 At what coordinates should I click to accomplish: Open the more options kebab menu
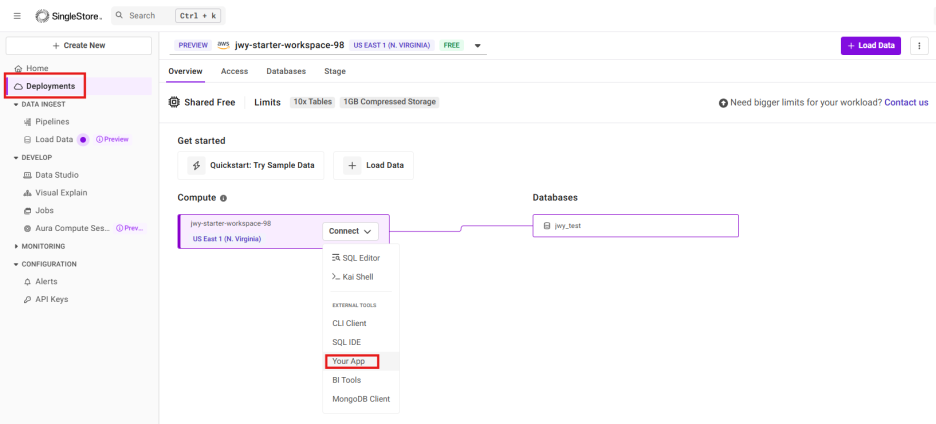pyautogui.click(x=919, y=45)
